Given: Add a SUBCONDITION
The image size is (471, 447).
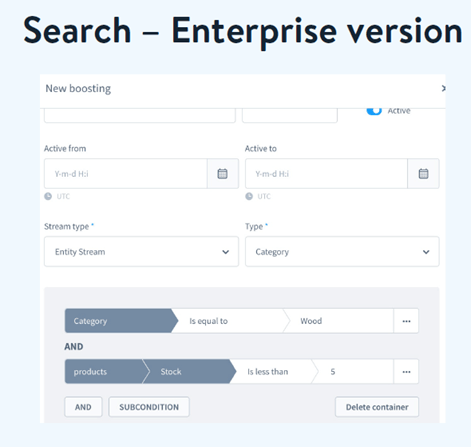Looking at the screenshot, I should pyautogui.click(x=149, y=407).
